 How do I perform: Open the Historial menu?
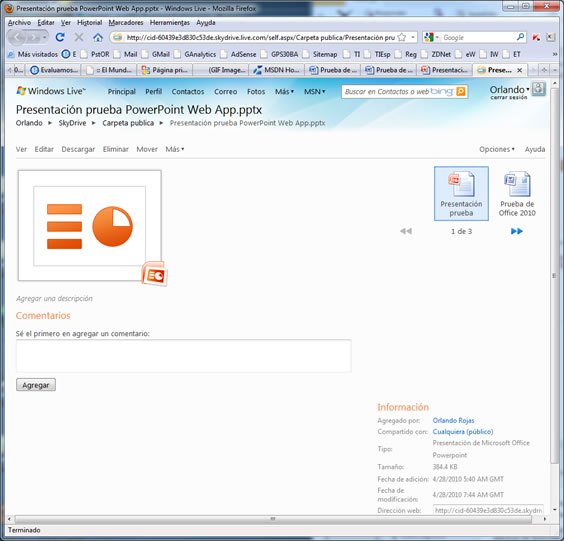(90, 22)
